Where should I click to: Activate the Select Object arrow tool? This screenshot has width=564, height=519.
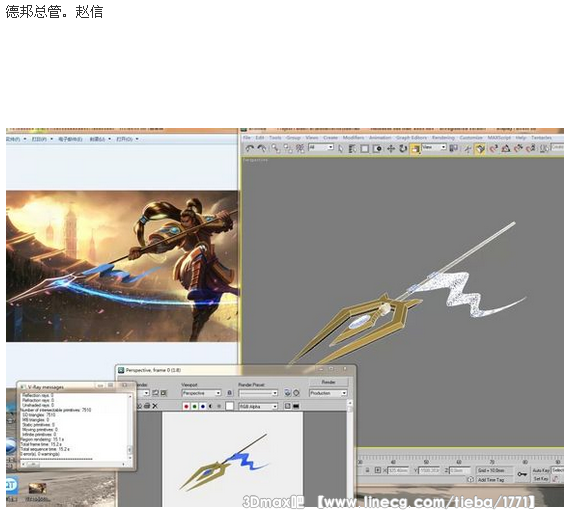340,149
